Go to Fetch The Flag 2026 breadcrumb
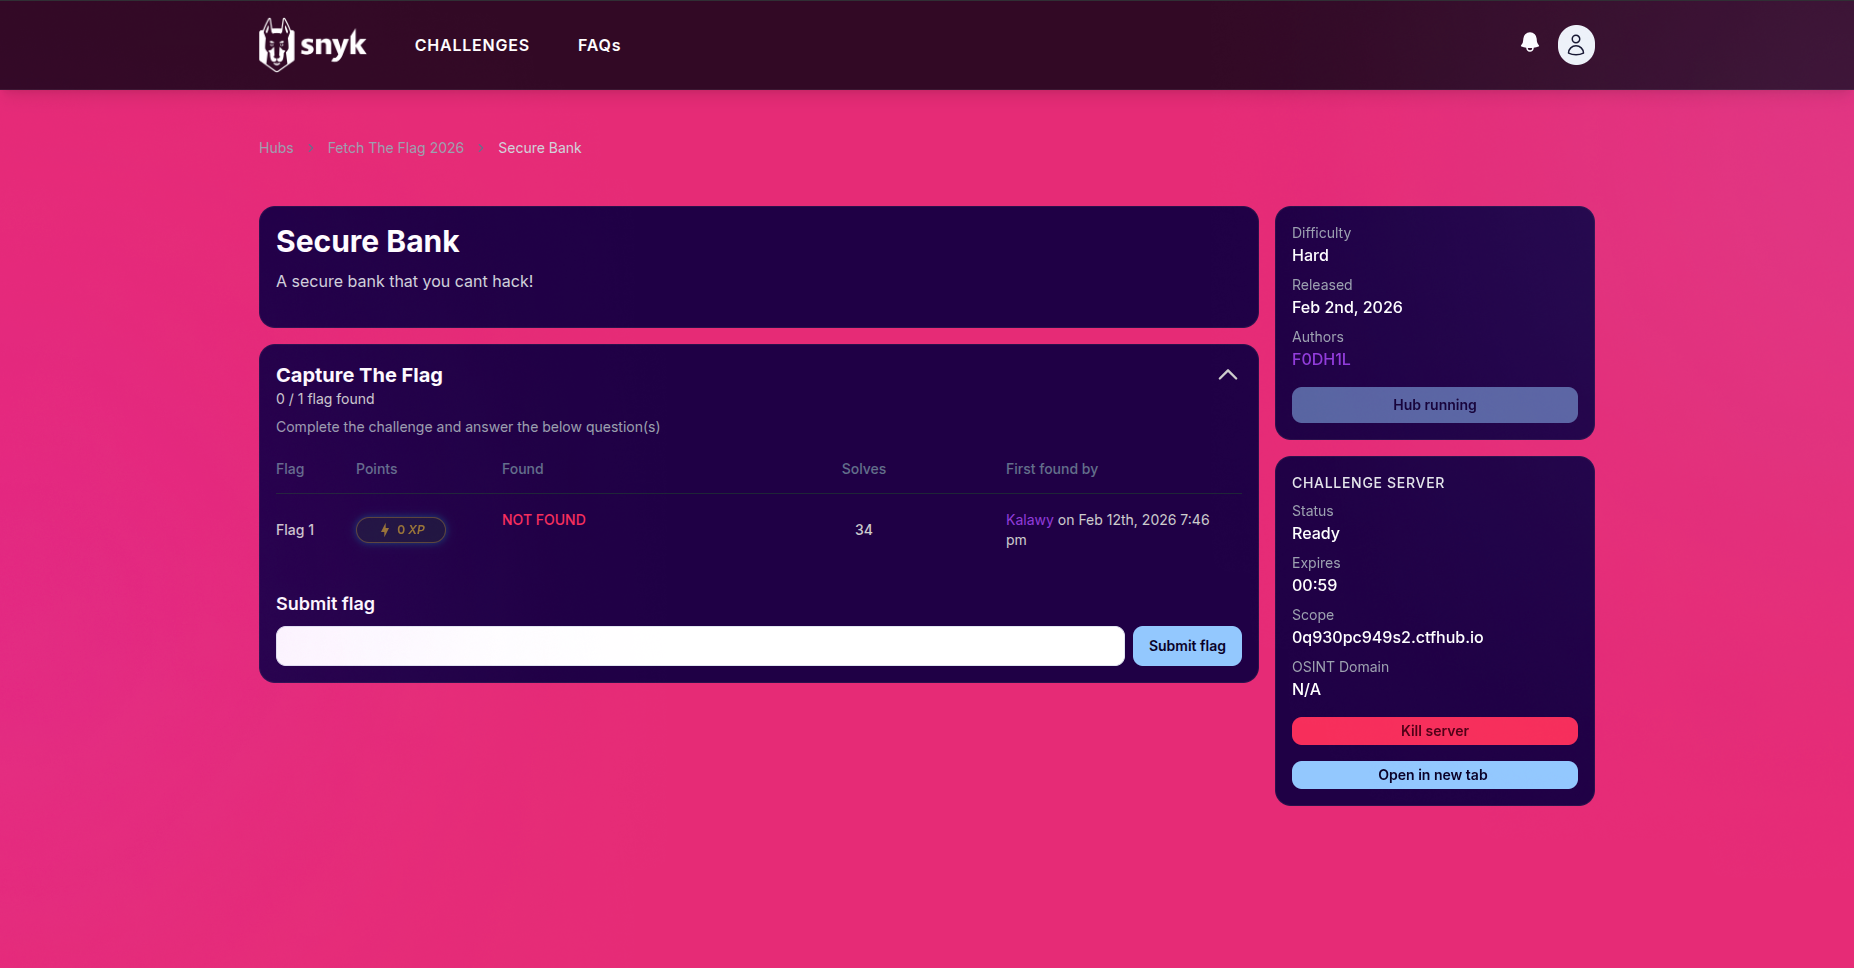Screen dimensions: 1854x968 tap(395, 148)
